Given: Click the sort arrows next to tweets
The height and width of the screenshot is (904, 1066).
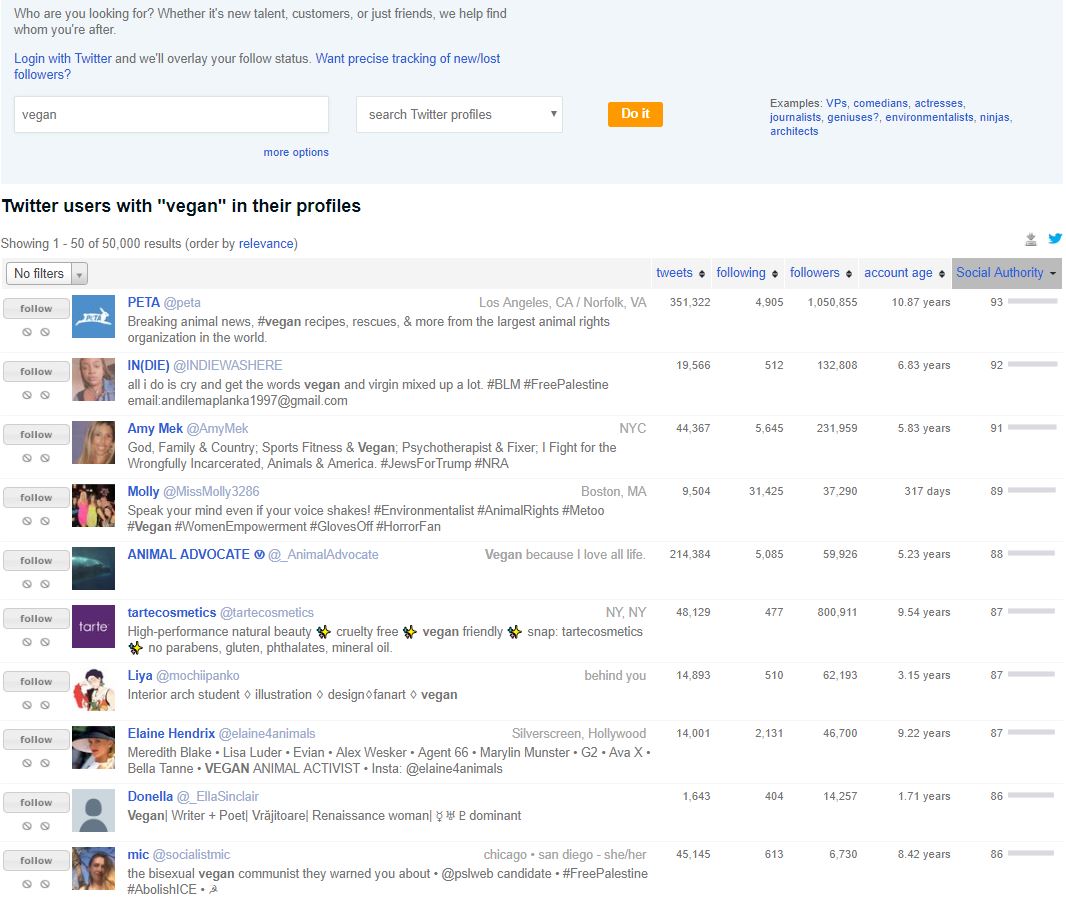Looking at the screenshot, I should (x=702, y=274).
